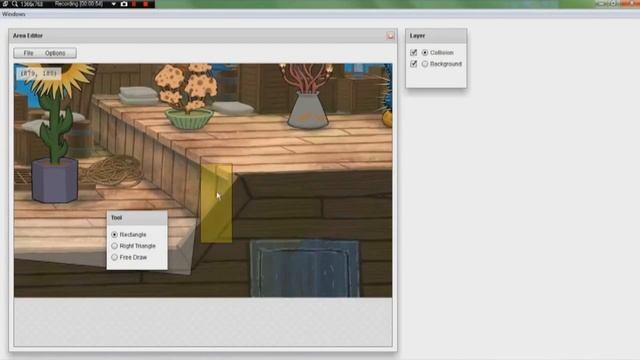This screenshot has height=360, width=640.
Task: Close the Area Editor internal window
Action: (x=390, y=36)
